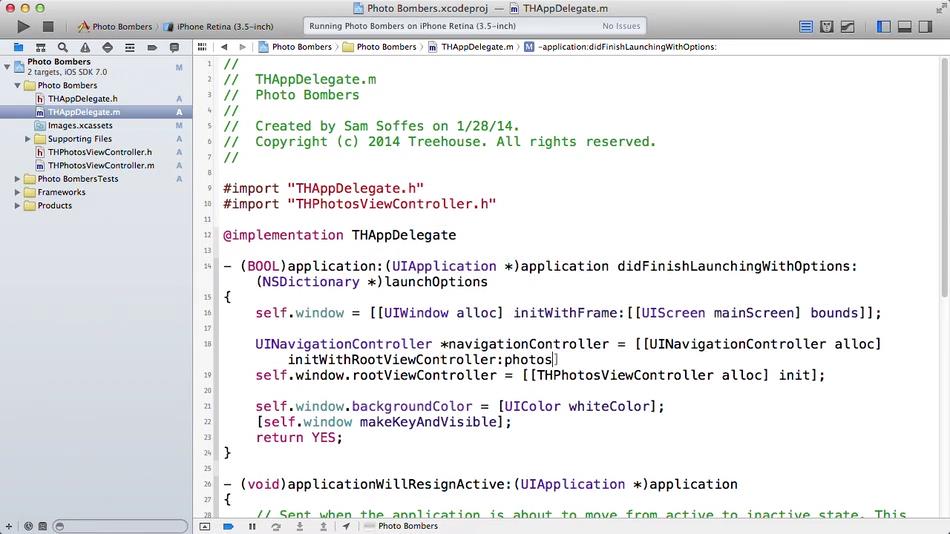Stop the running app with Stop button
Image resolution: width=950 pixels, height=534 pixels.
(x=48, y=27)
